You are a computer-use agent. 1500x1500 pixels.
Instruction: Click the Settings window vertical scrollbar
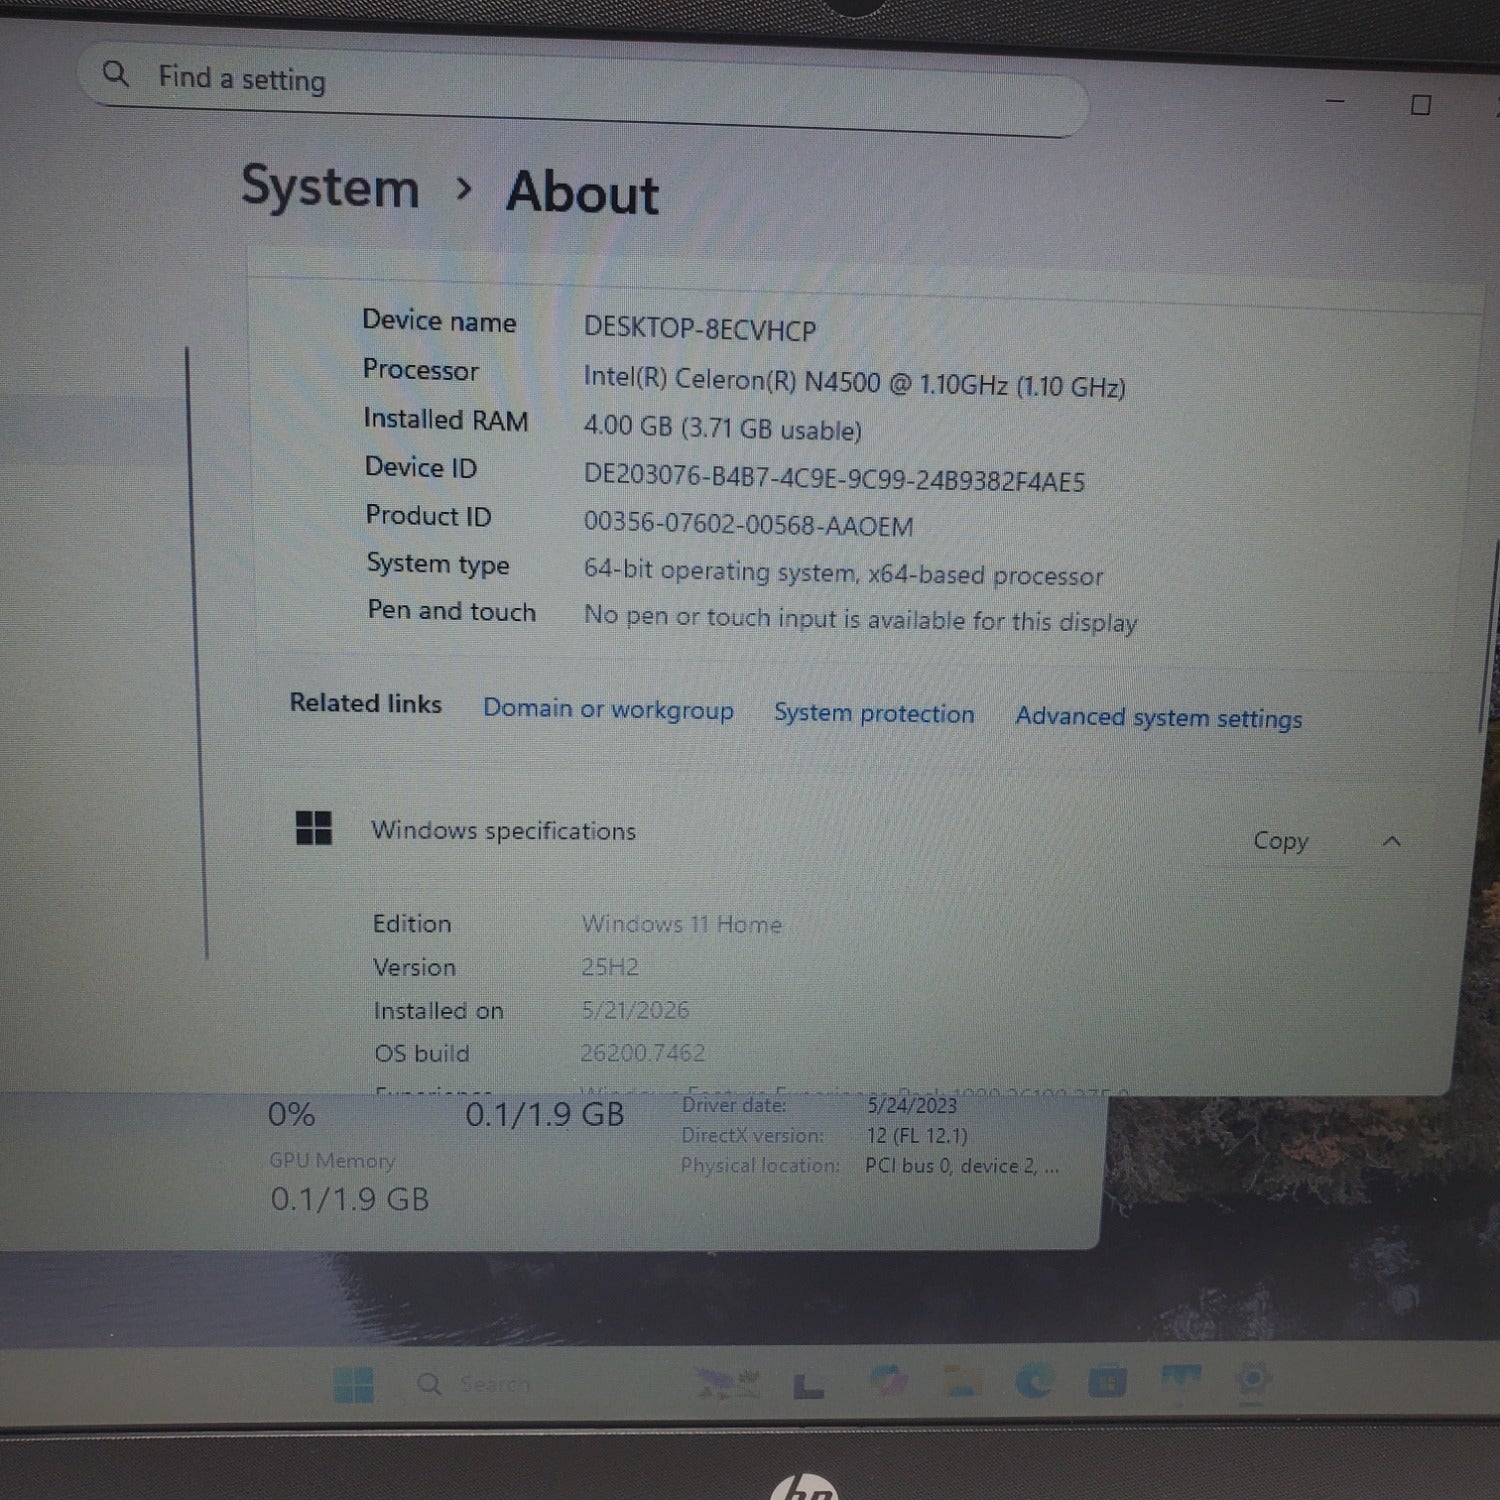(1489, 637)
